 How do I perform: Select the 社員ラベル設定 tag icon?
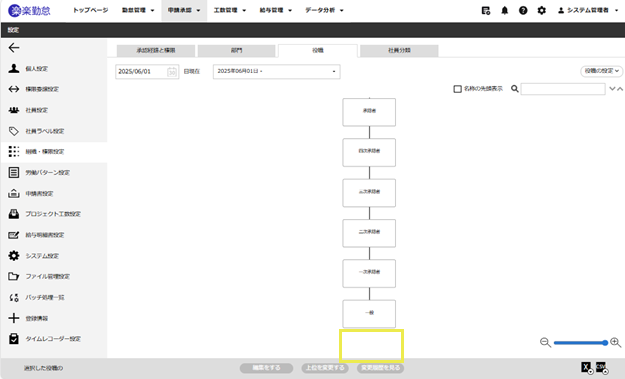[x=14, y=131]
